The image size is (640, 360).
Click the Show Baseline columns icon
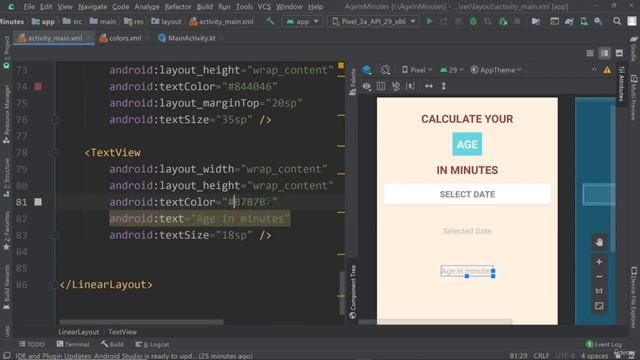(x=381, y=86)
